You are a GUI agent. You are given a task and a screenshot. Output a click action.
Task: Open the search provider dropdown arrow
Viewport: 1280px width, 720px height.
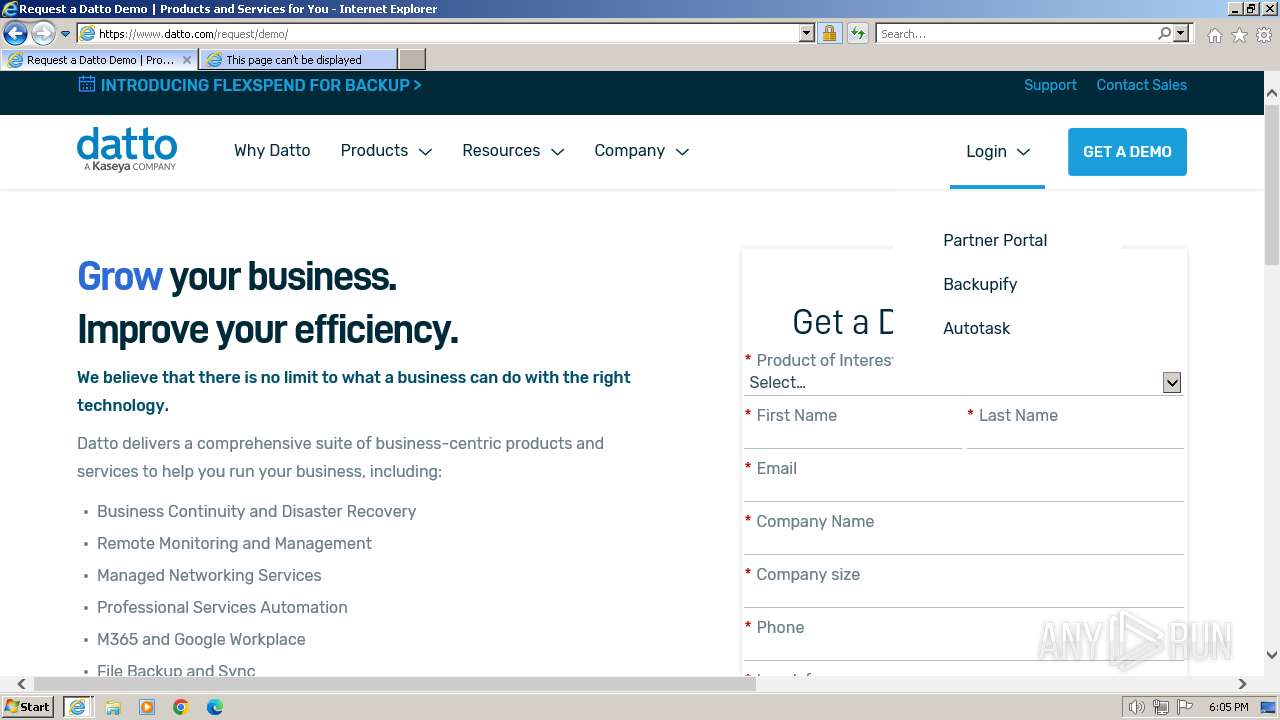point(1181,34)
